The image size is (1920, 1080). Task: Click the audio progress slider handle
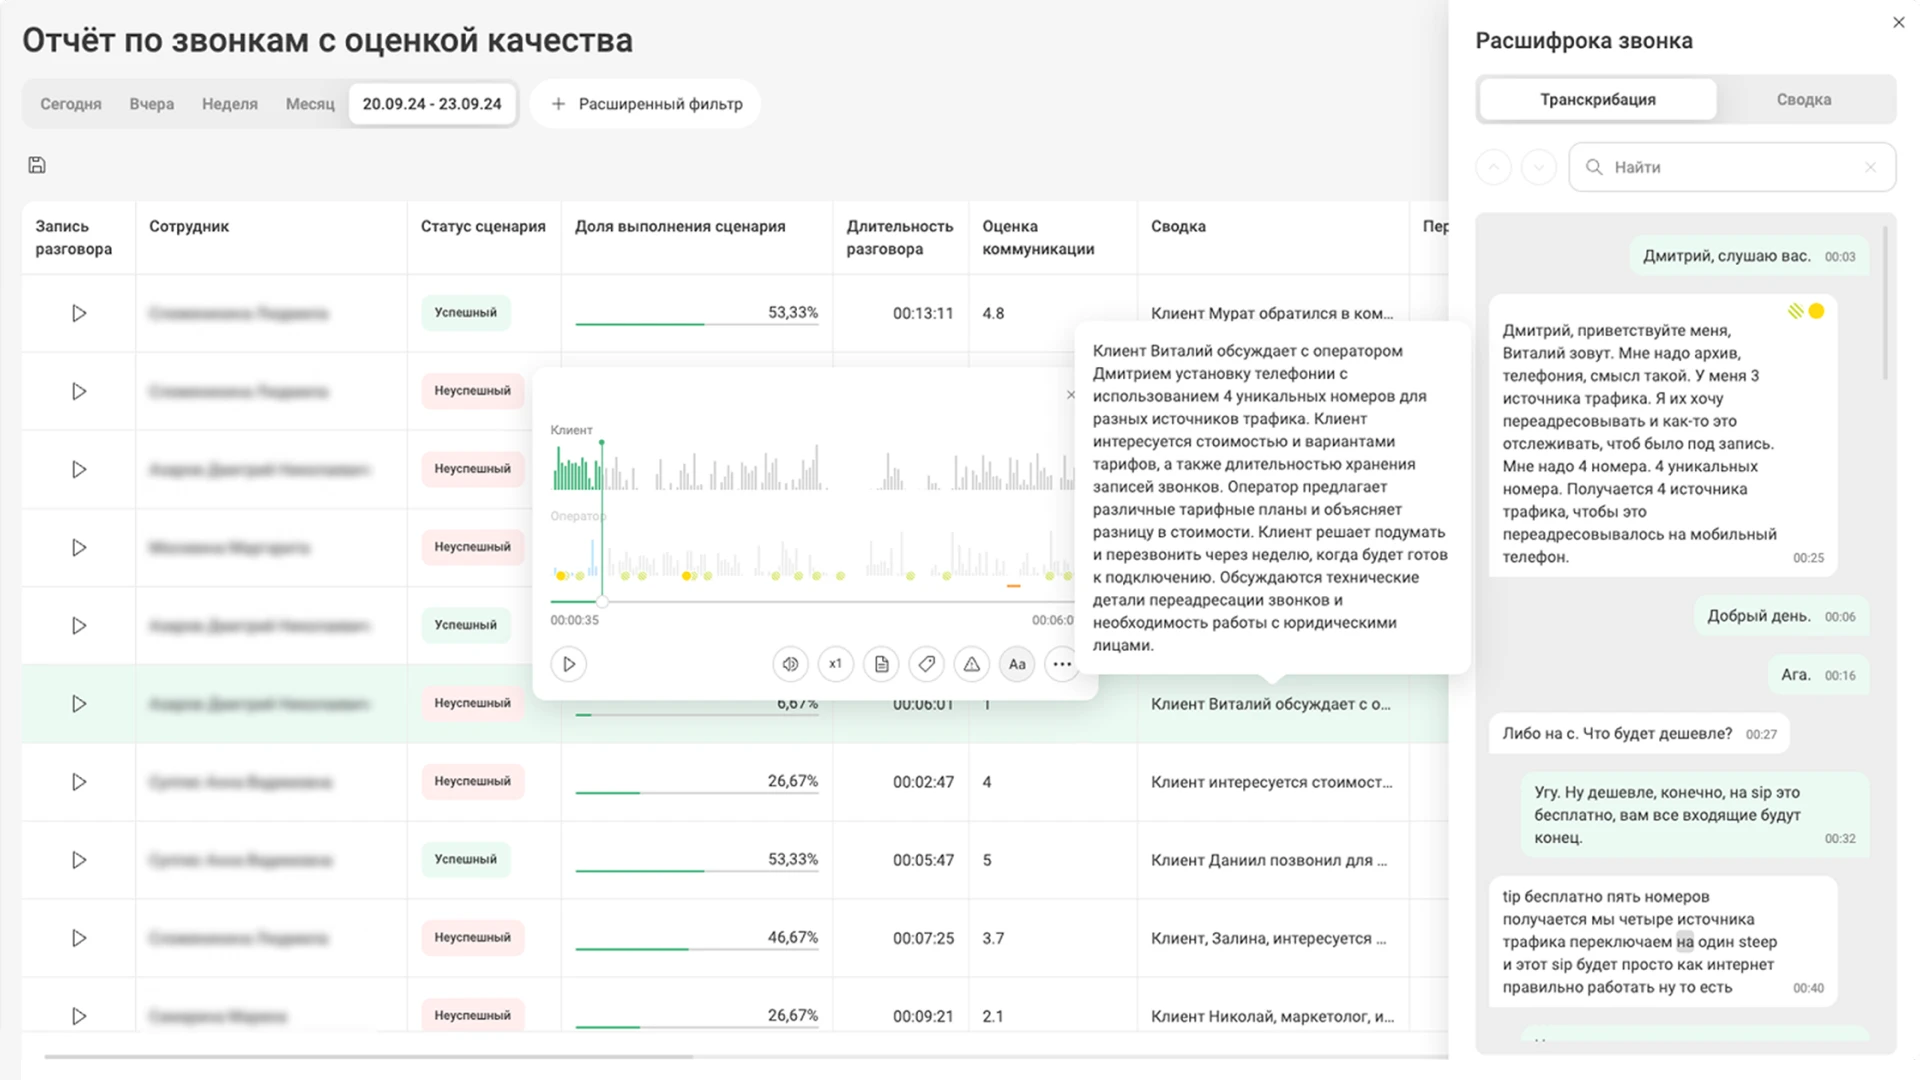[602, 602]
